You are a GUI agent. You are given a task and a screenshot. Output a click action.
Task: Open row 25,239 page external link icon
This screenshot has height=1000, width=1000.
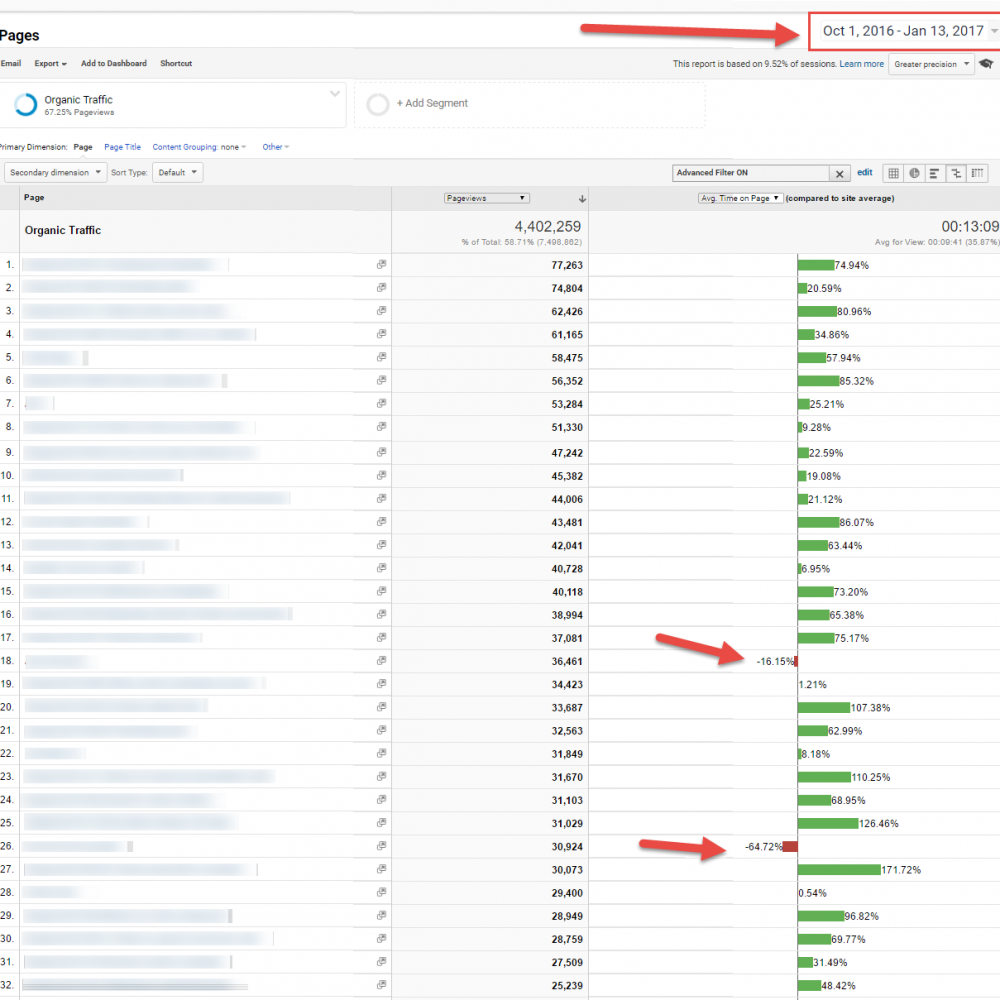click(x=381, y=985)
